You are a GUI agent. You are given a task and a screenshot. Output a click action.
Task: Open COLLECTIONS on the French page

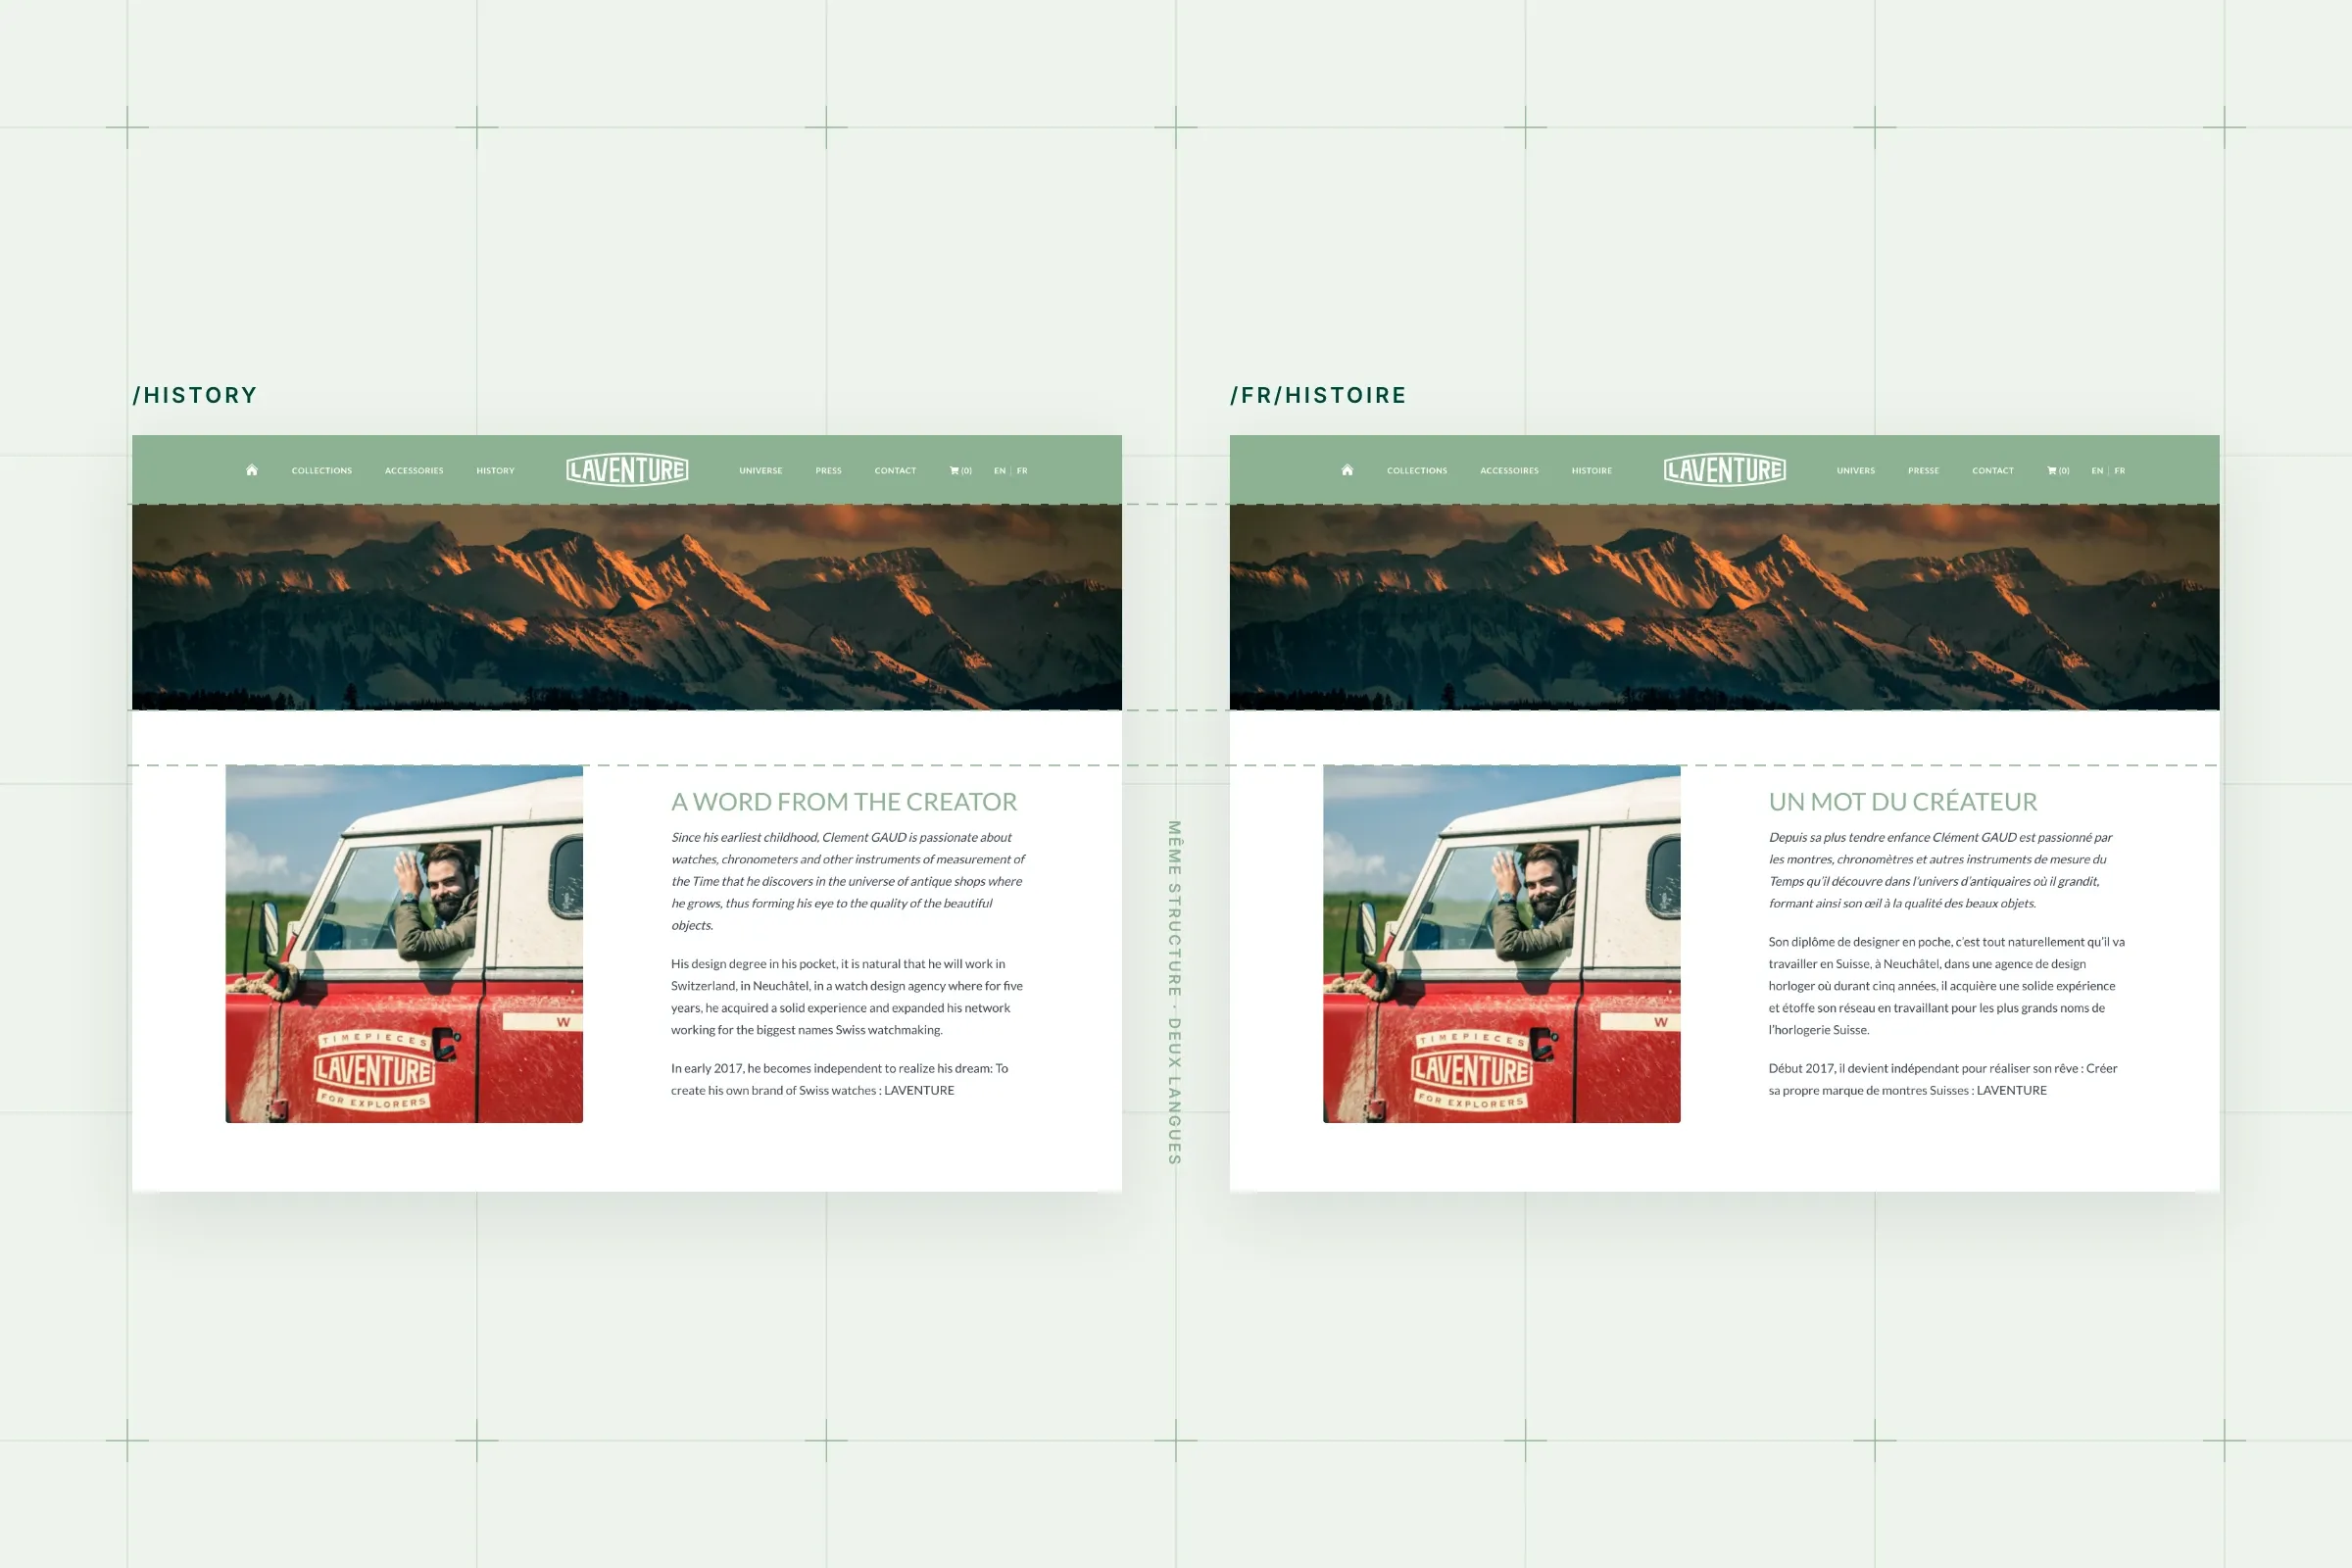click(x=1417, y=471)
